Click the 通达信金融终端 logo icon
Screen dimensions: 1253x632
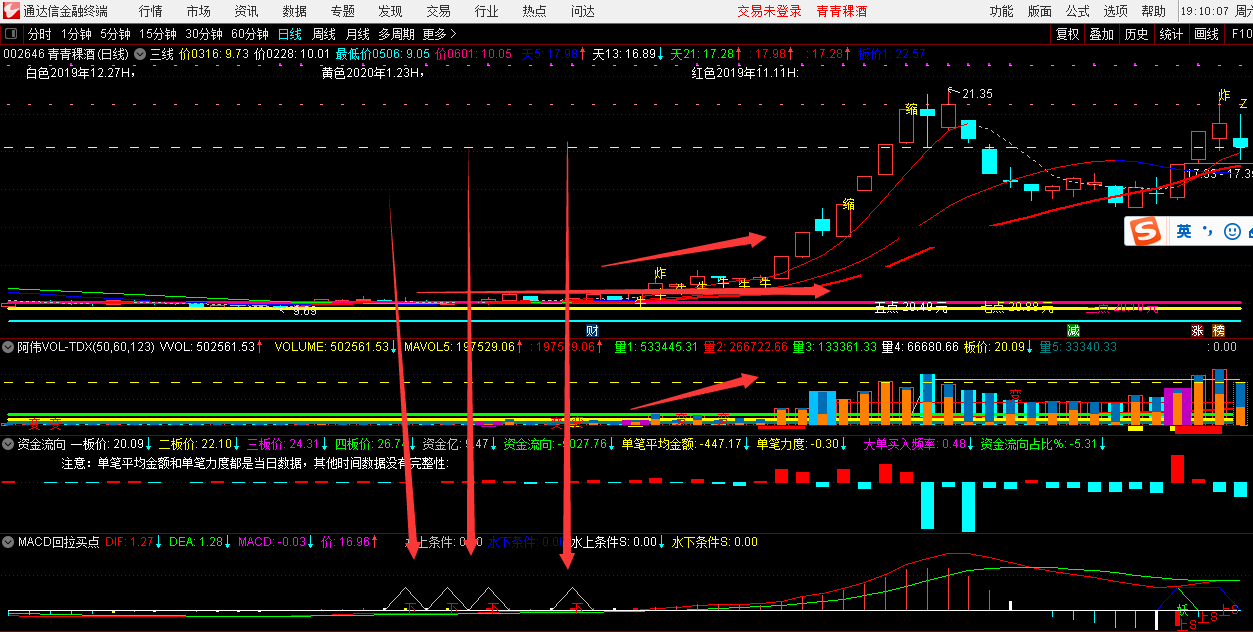(x=11, y=11)
